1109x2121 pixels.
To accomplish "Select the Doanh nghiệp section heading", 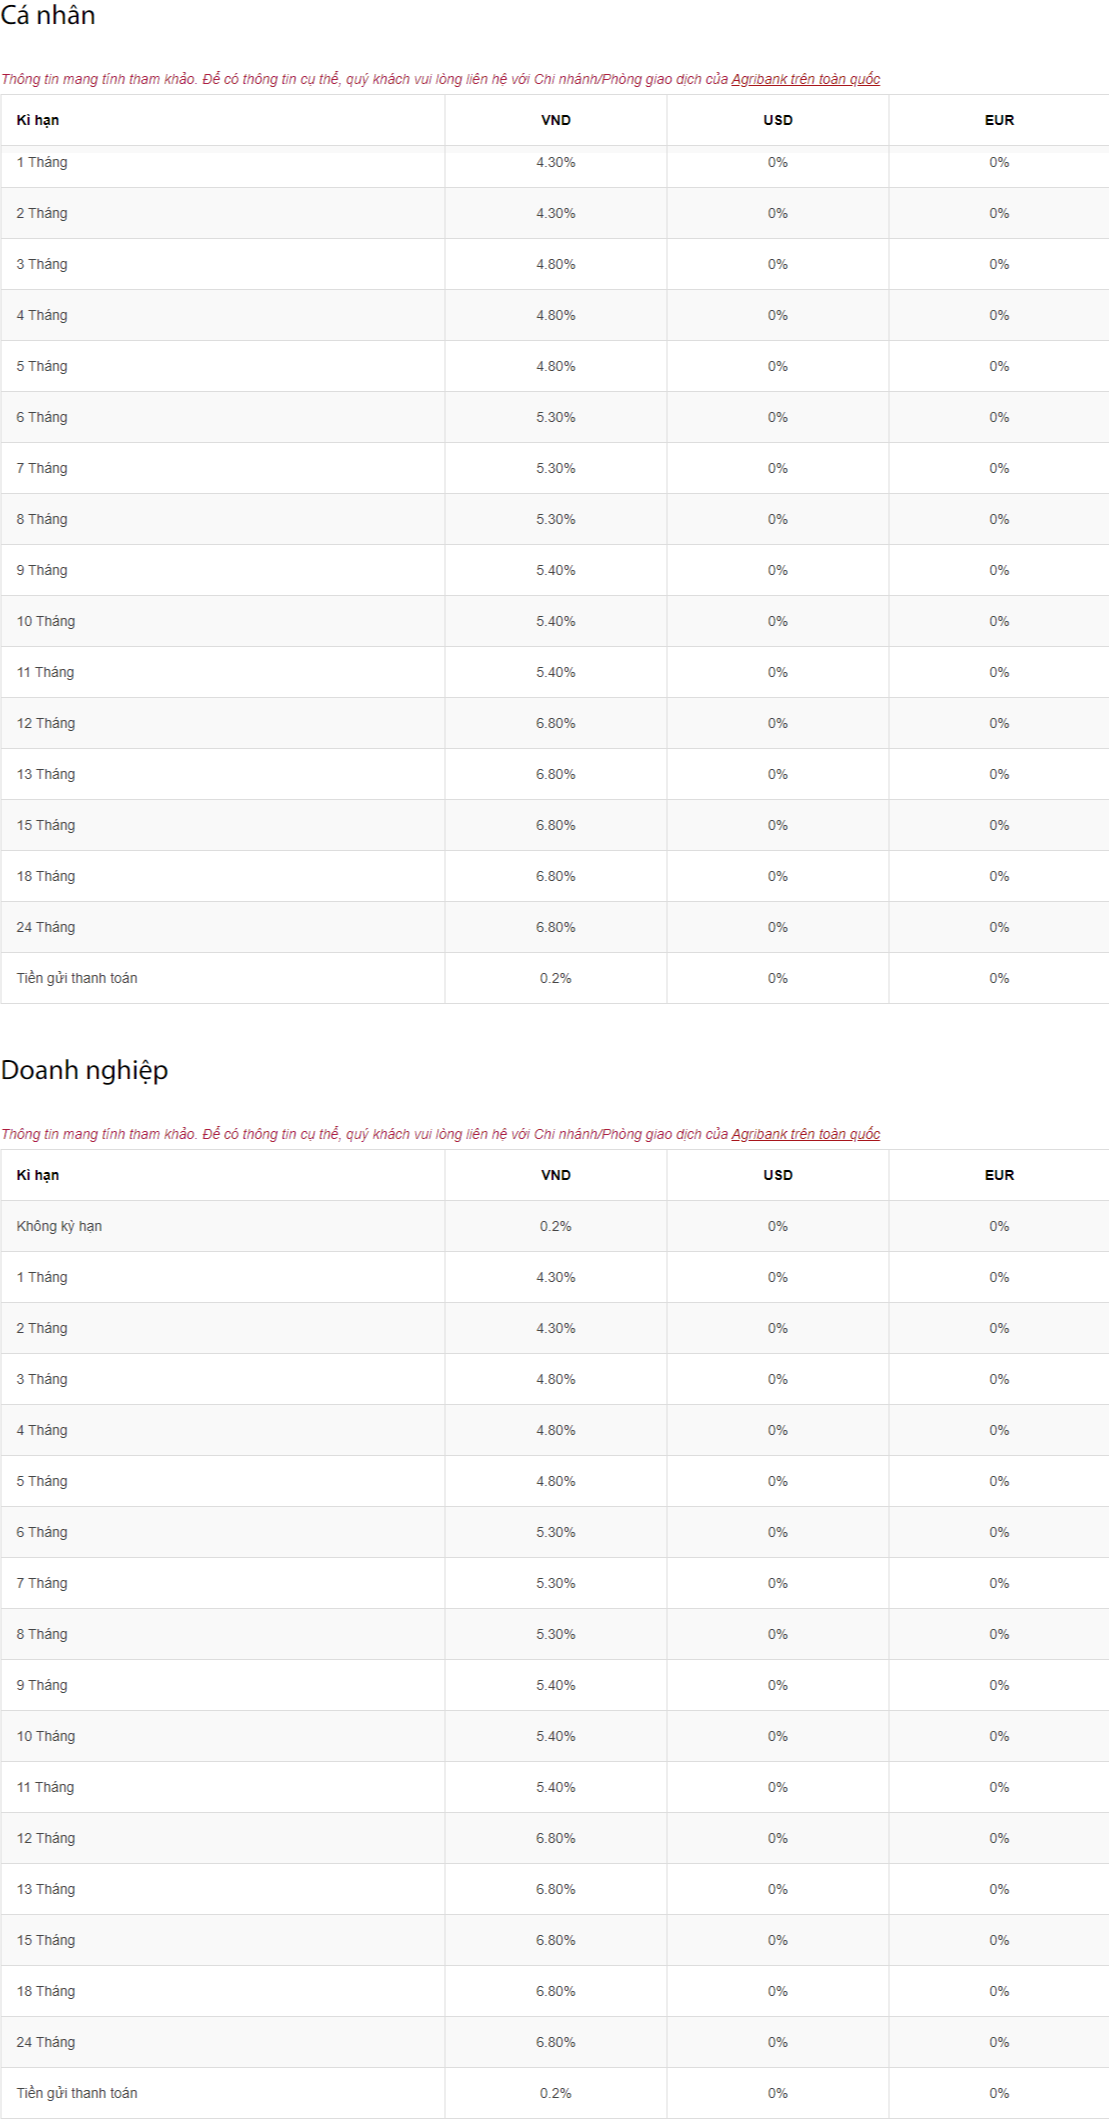I will [84, 1070].
